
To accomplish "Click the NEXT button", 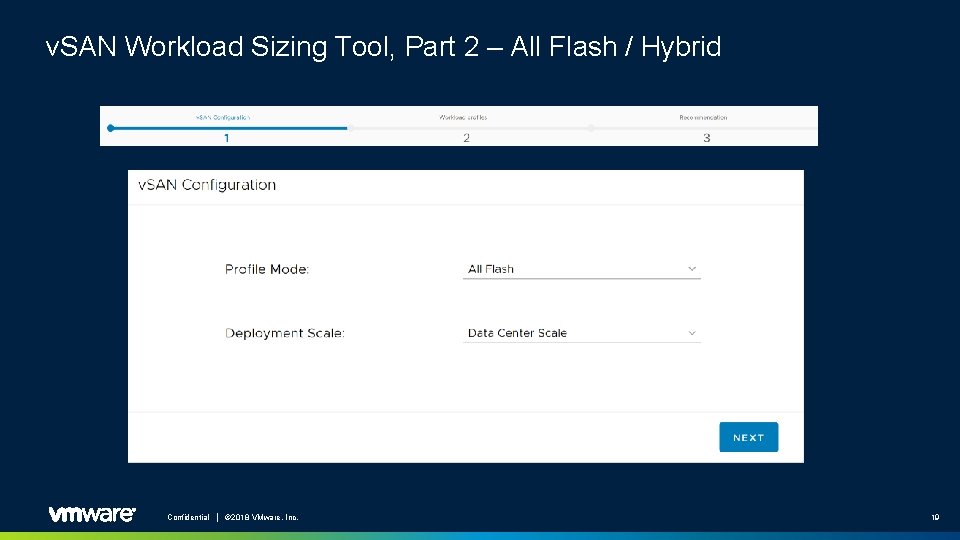I will (x=748, y=437).
